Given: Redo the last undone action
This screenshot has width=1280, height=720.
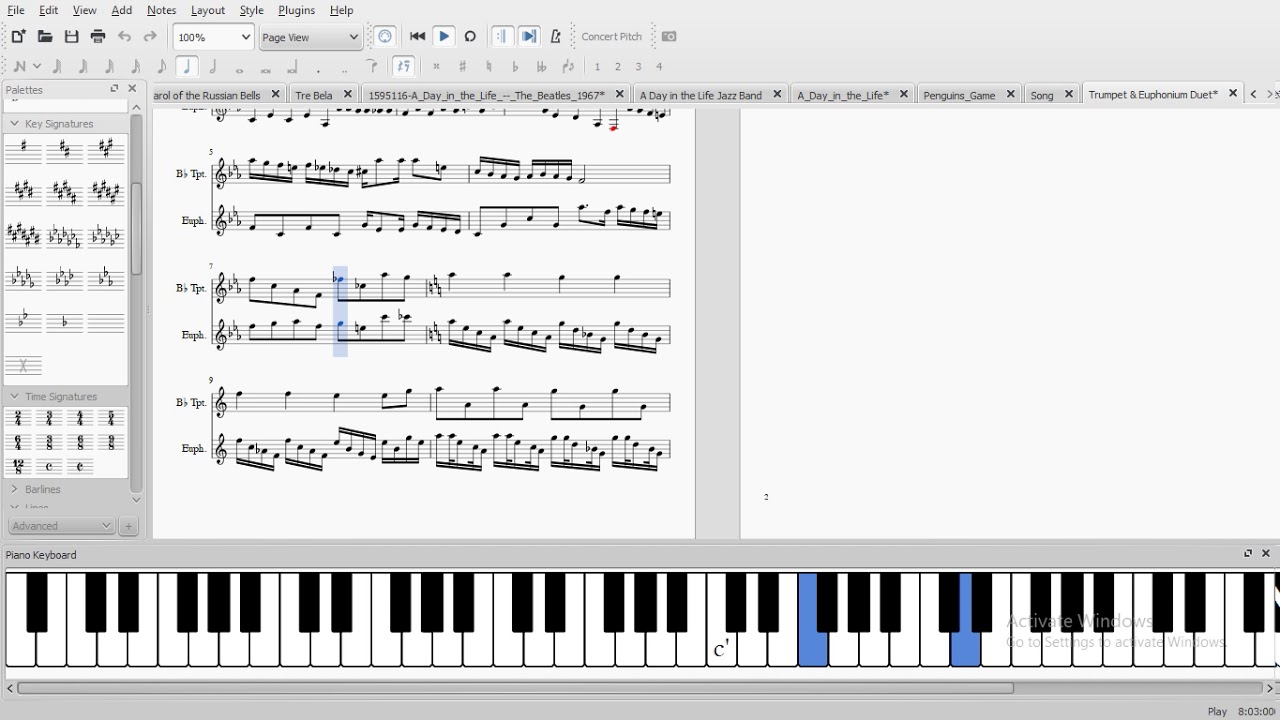Looking at the screenshot, I should click(x=150, y=37).
